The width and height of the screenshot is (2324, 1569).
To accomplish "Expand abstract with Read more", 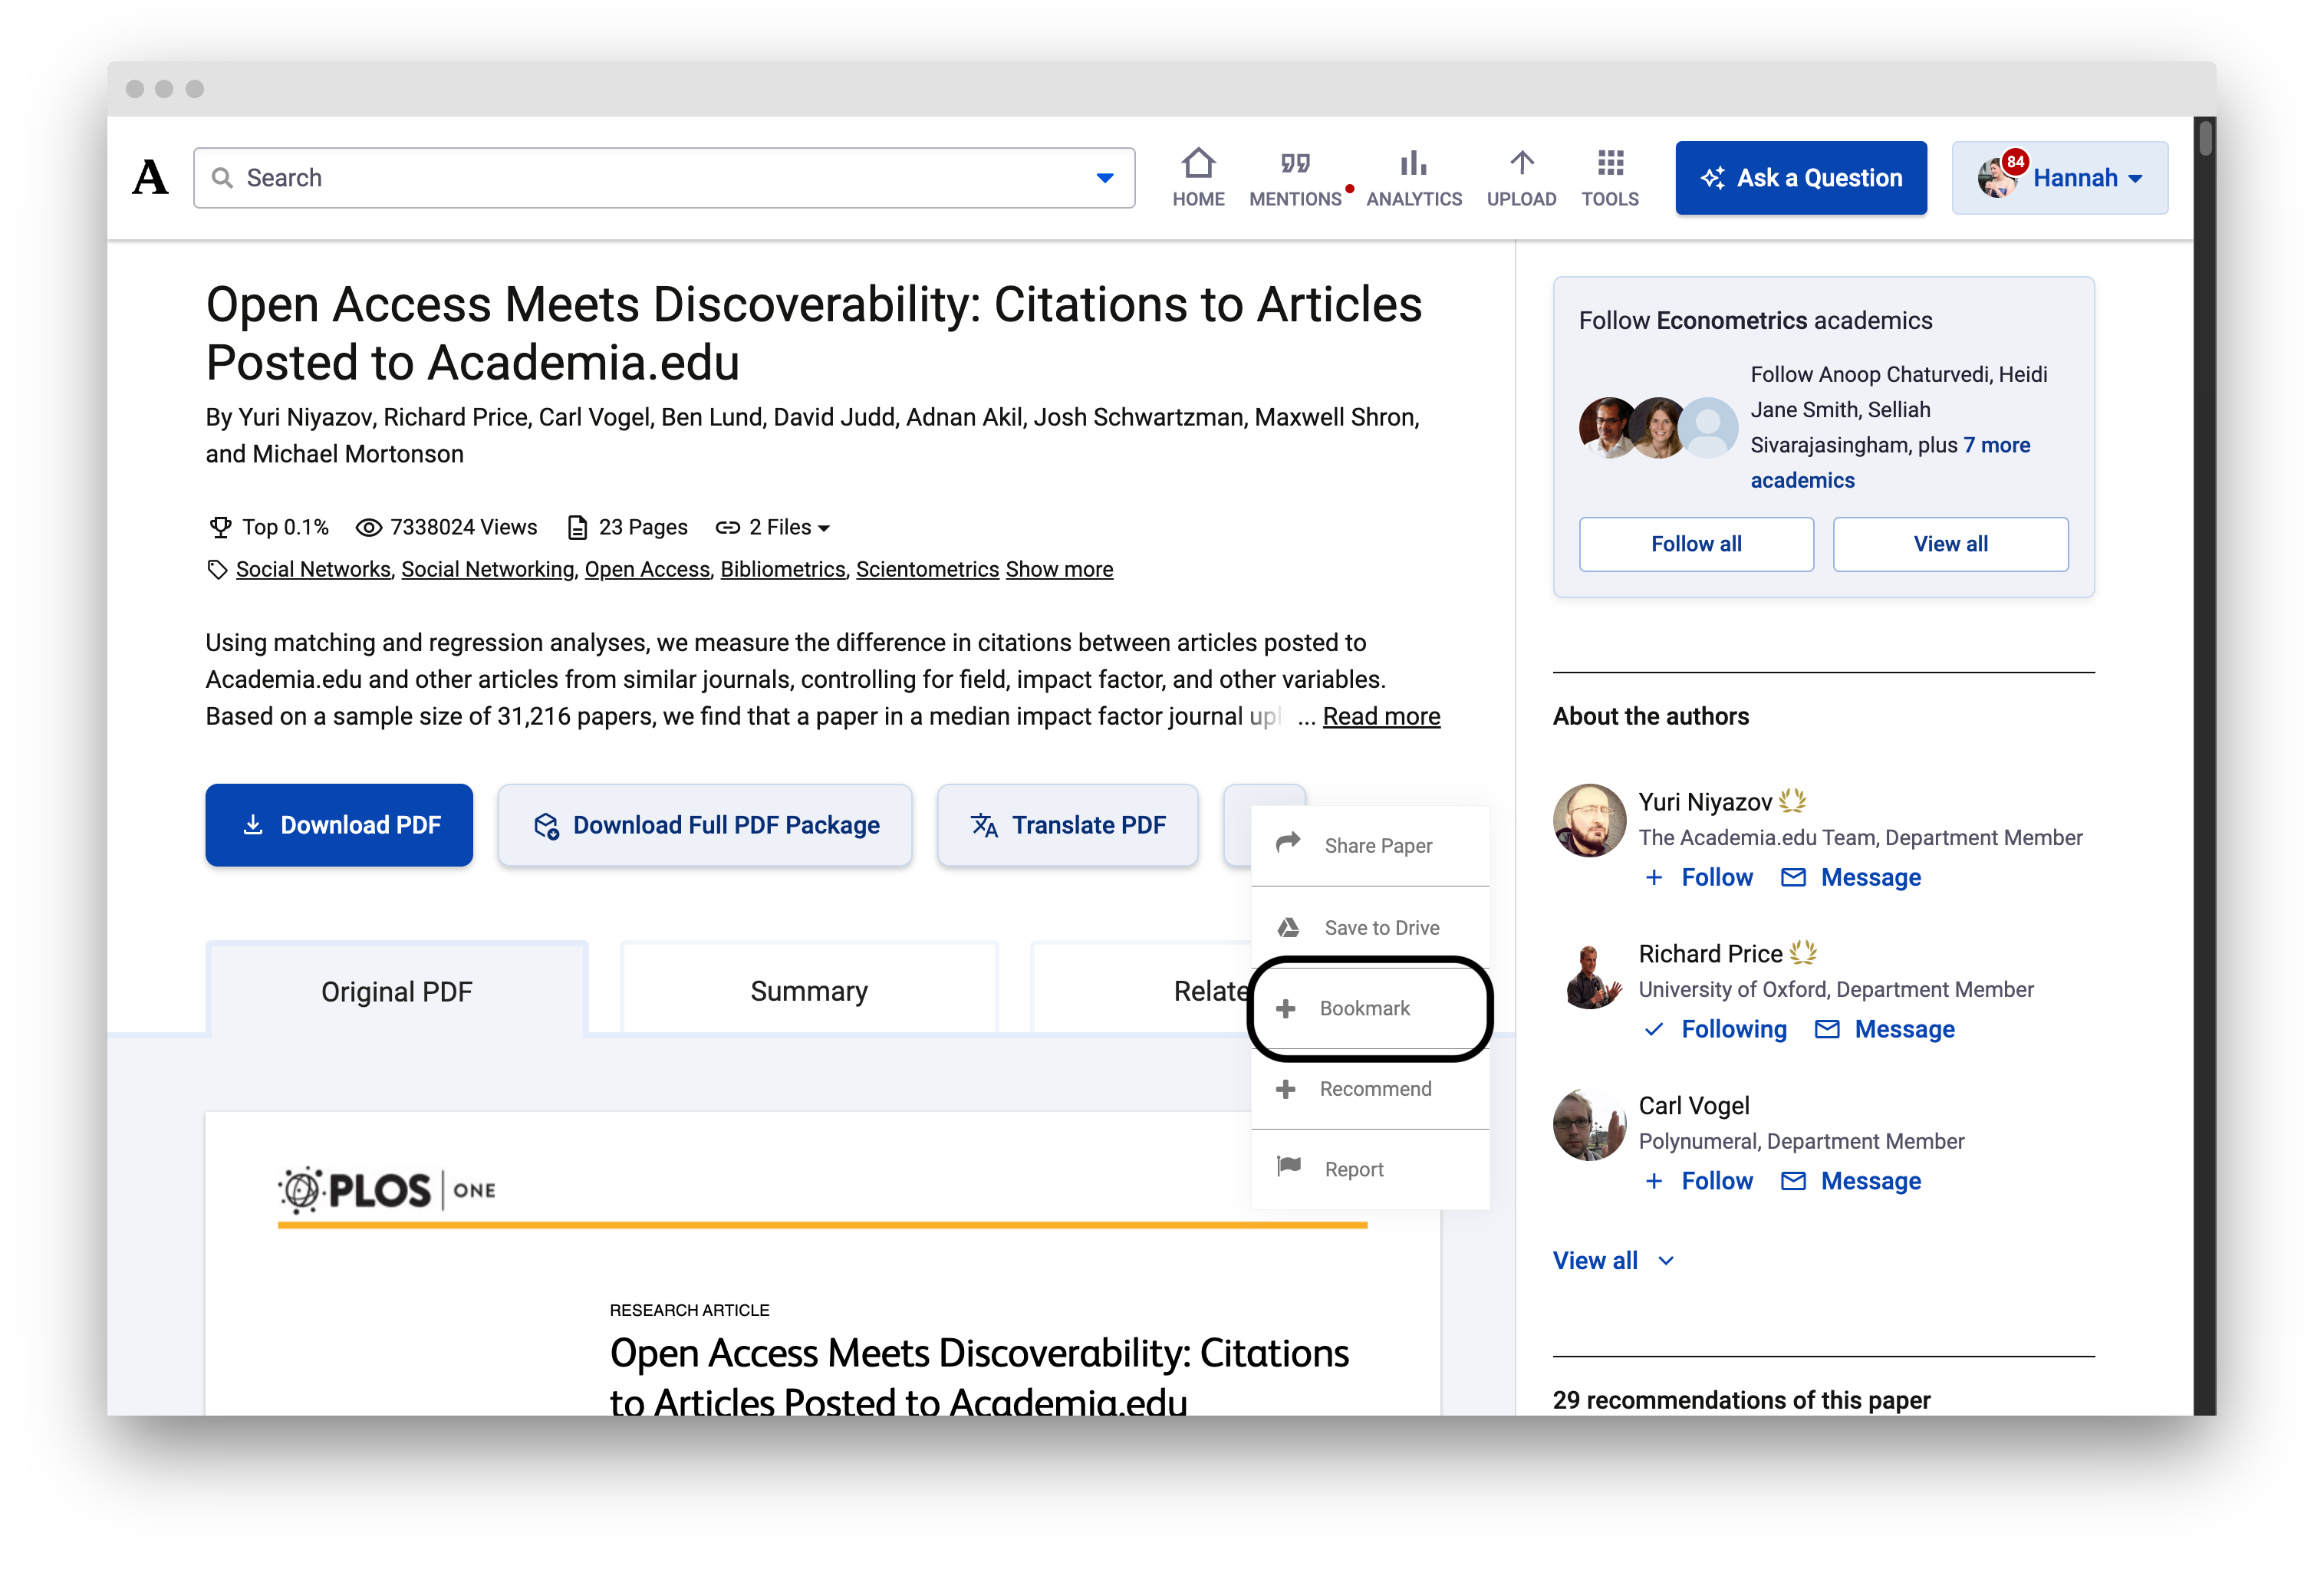I will 1381,716.
